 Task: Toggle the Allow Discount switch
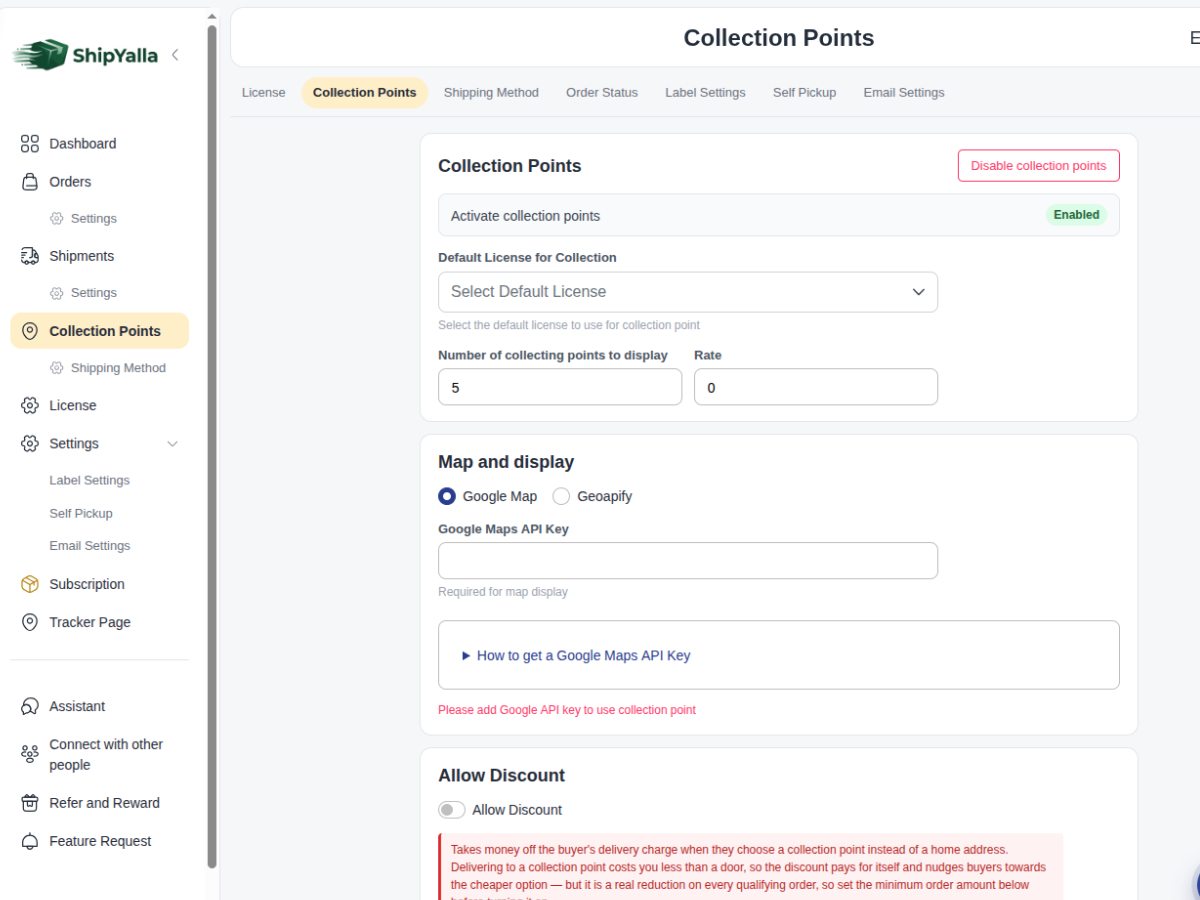tap(452, 810)
